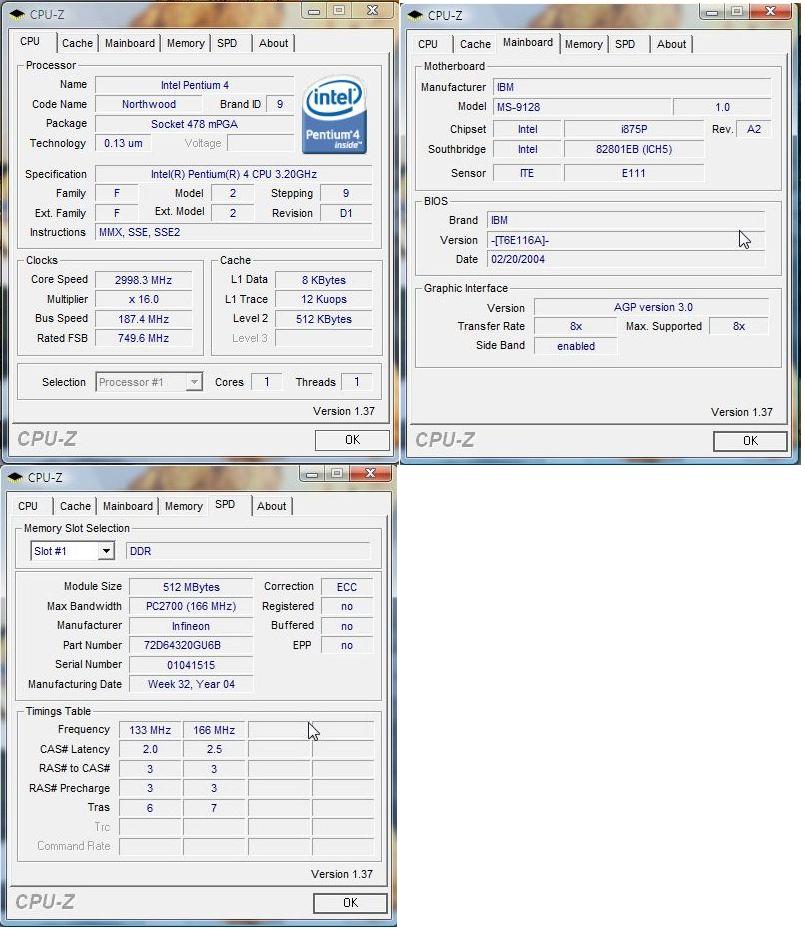Click memory Manufacturer value Infineon
Screen dimensions: 805x929
pos(191,626)
